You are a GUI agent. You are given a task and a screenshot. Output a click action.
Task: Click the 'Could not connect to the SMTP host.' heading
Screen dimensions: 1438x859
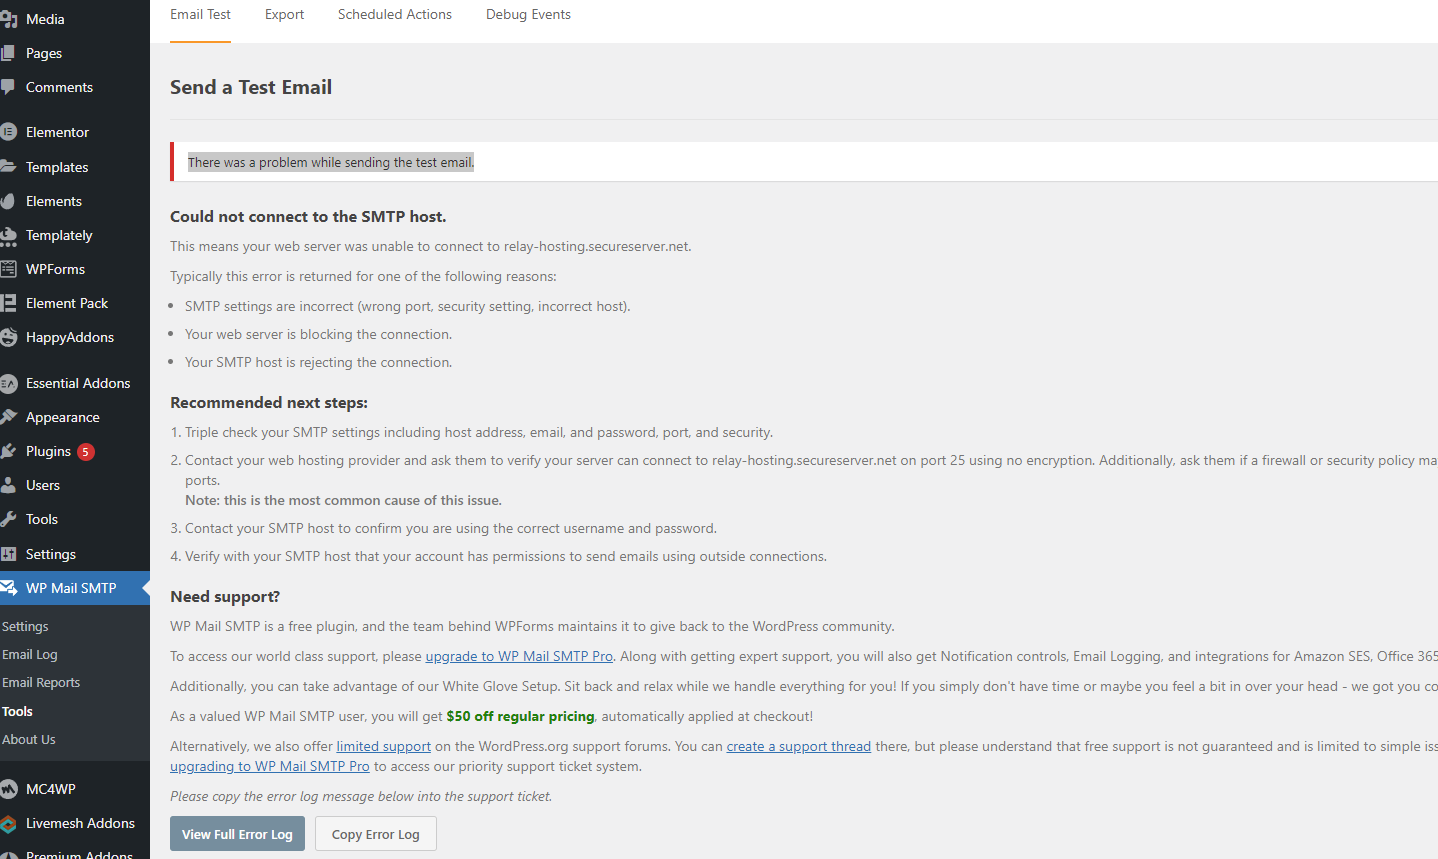click(x=308, y=216)
